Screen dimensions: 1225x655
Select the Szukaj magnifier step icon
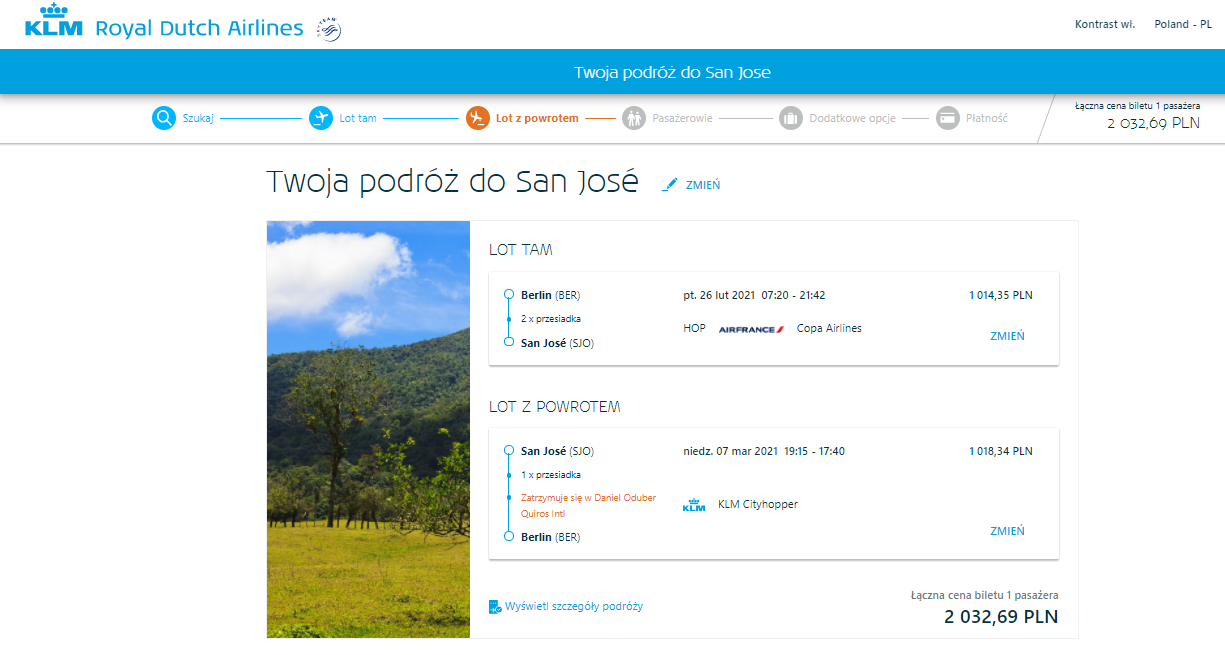[164, 118]
